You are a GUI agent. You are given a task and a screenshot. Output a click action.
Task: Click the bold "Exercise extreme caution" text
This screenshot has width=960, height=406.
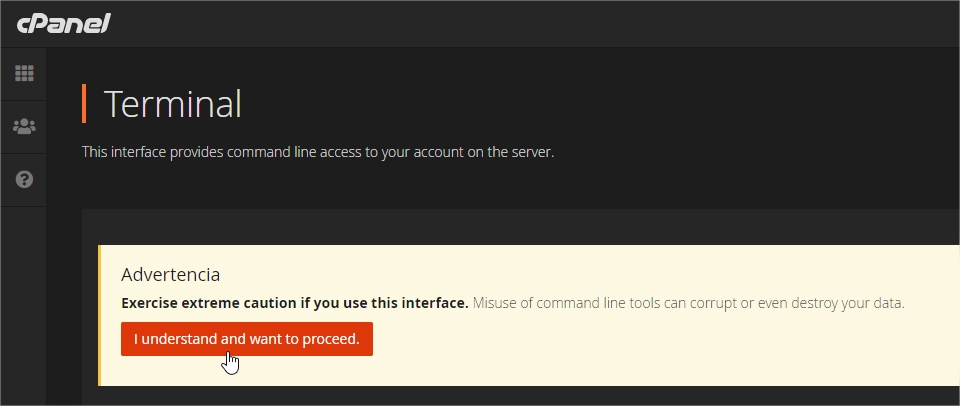[294, 303]
